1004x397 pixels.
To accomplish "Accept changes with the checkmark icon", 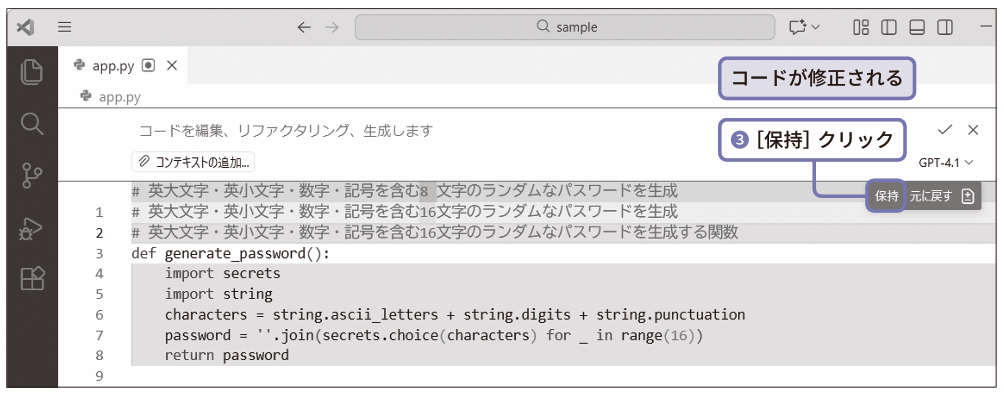I will (945, 130).
